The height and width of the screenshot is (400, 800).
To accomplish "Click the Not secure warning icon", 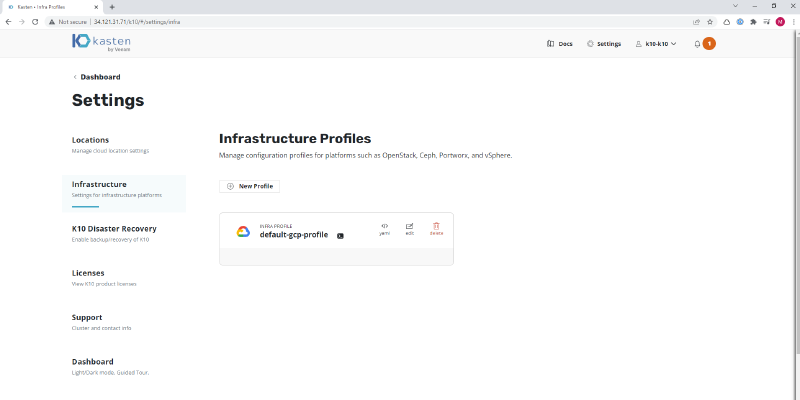I will pos(52,22).
